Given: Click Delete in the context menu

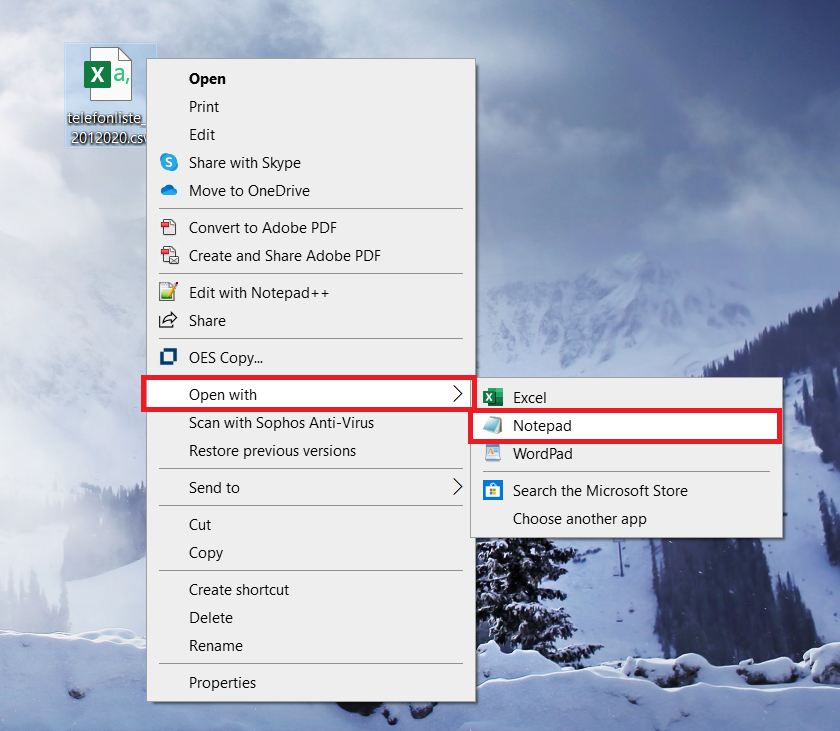Looking at the screenshot, I should tap(211, 617).
